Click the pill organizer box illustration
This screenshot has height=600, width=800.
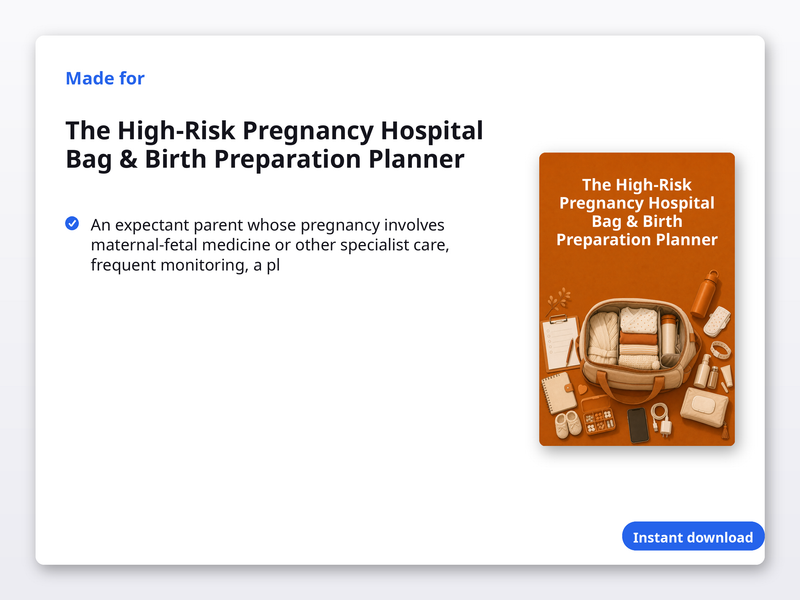598,416
